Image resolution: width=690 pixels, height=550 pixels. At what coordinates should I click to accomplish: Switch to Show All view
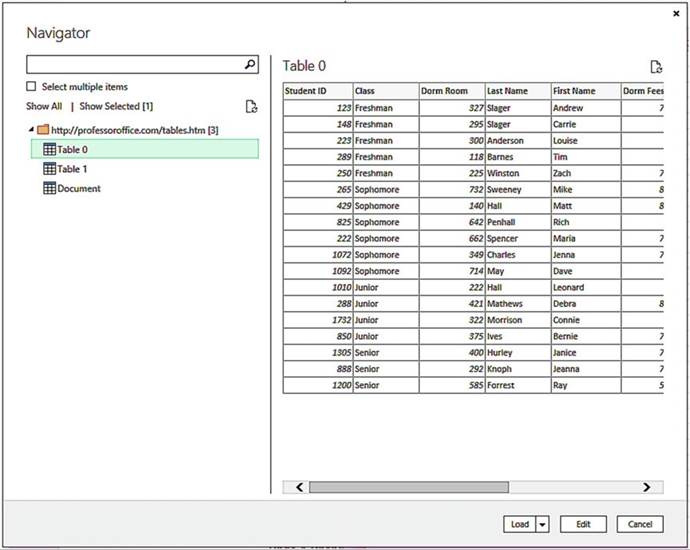(44, 106)
